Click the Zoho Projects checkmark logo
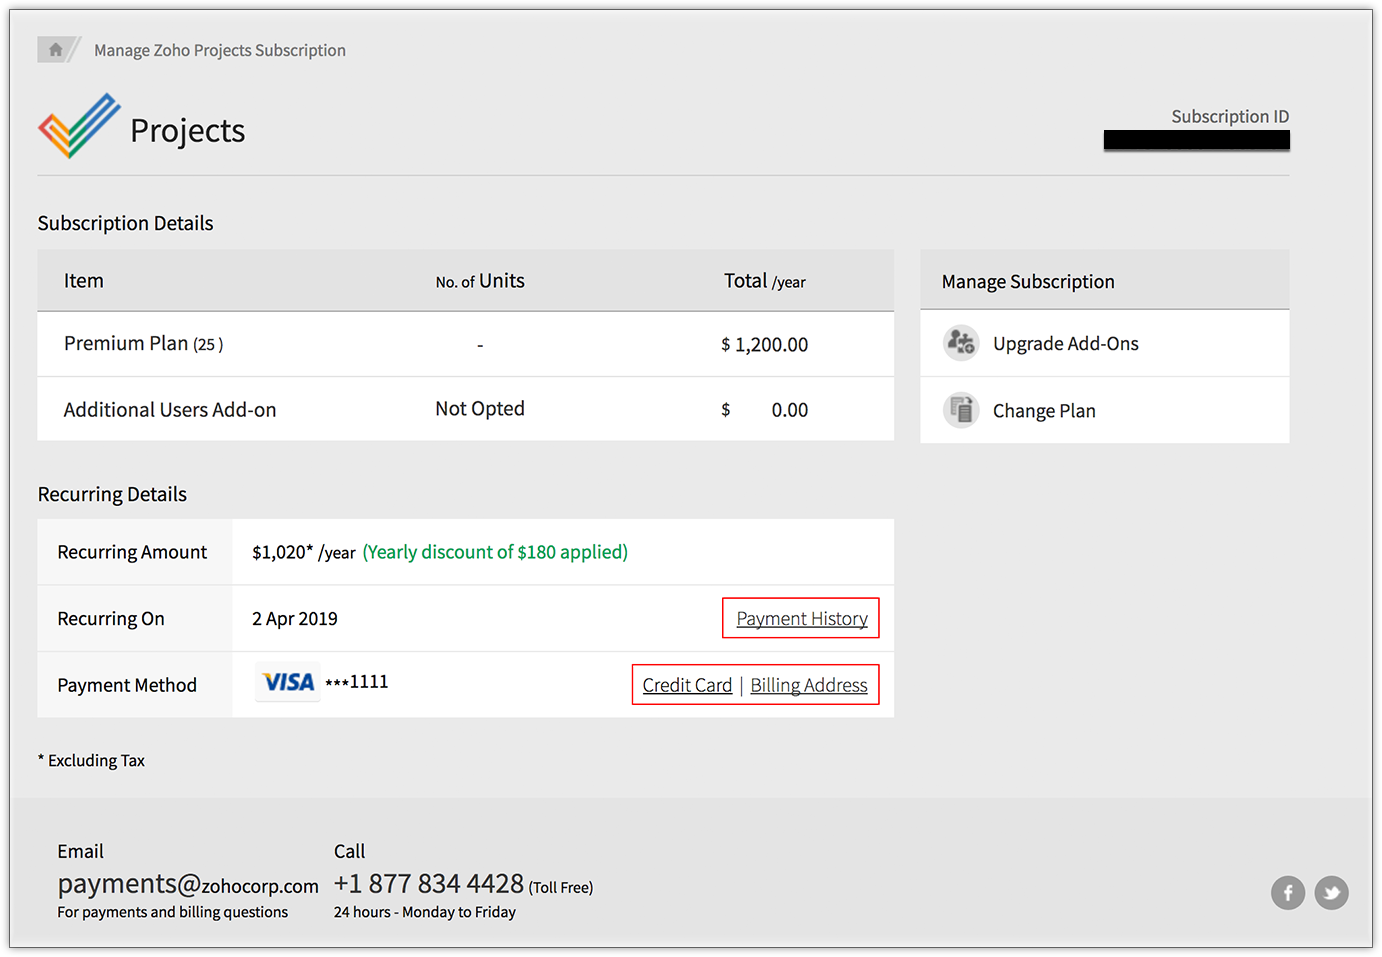Image resolution: width=1382 pixels, height=957 pixels. click(79, 126)
